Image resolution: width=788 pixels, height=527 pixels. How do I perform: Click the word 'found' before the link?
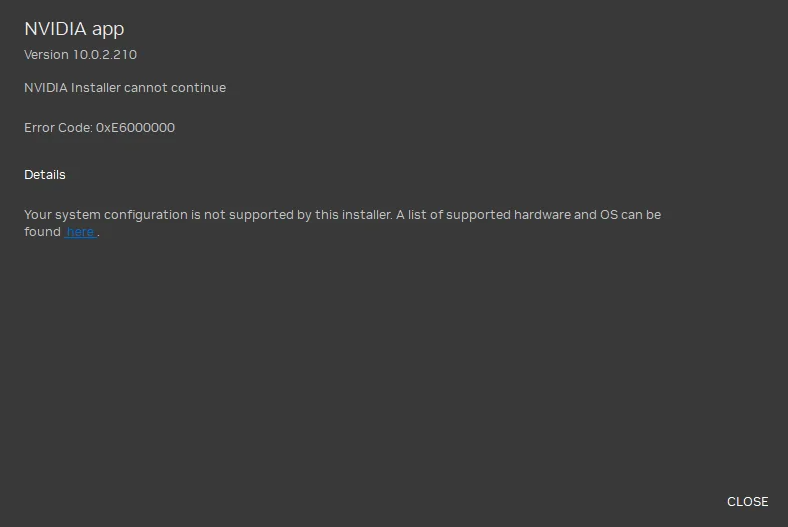point(43,232)
